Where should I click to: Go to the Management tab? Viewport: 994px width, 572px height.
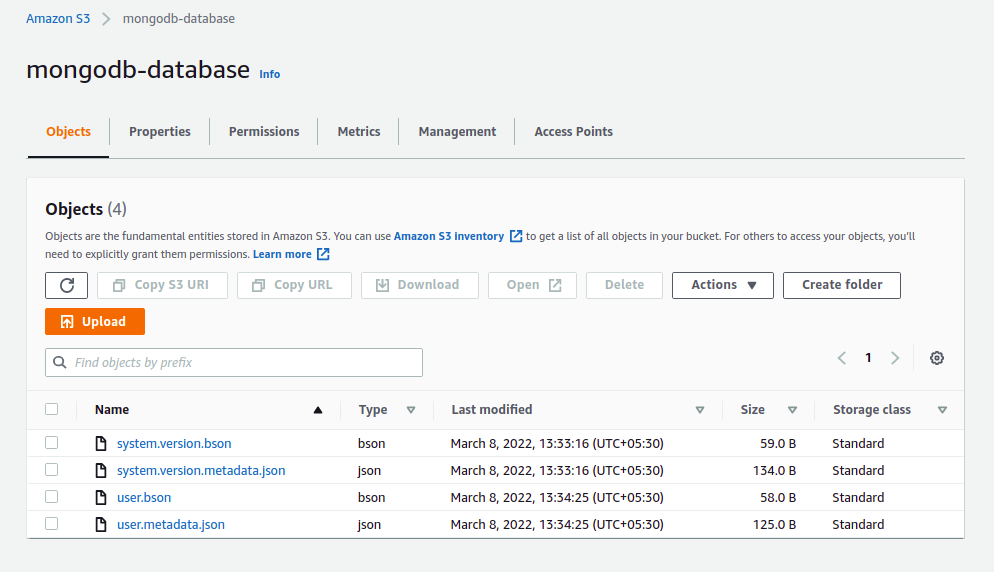(x=457, y=132)
